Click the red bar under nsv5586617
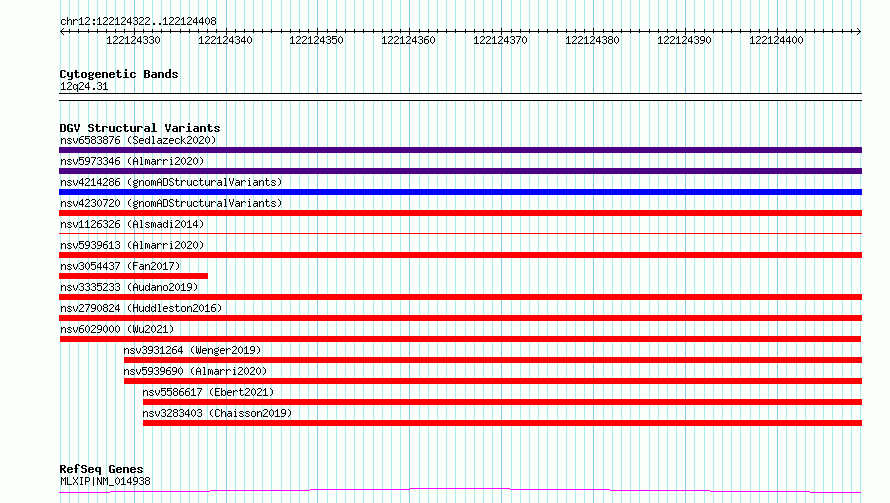The image size is (890, 503). coord(502,402)
